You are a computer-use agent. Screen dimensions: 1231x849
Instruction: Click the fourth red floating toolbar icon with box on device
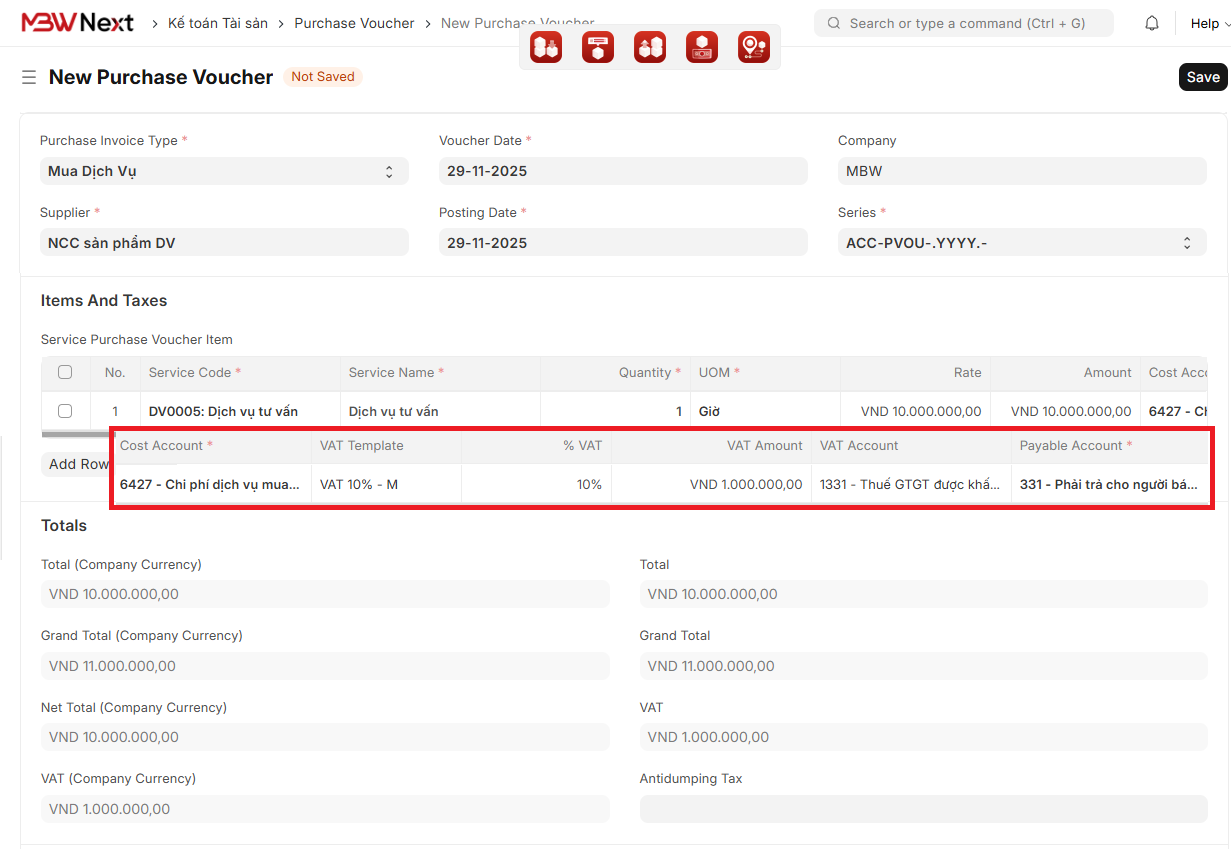[x=702, y=47]
